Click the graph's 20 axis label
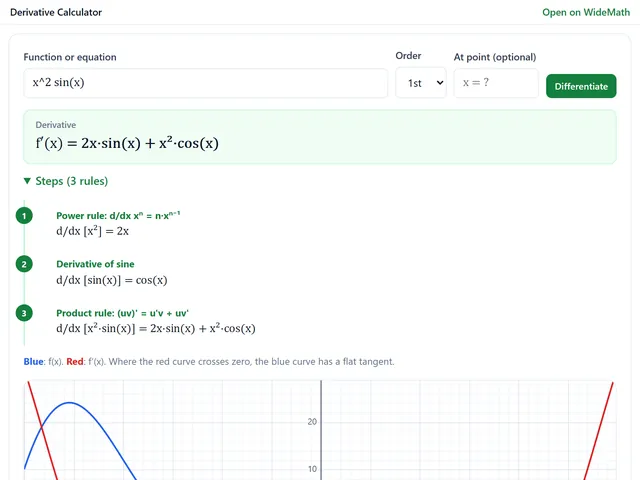This screenshot has width=640, height=480. (x=312, y=422)
